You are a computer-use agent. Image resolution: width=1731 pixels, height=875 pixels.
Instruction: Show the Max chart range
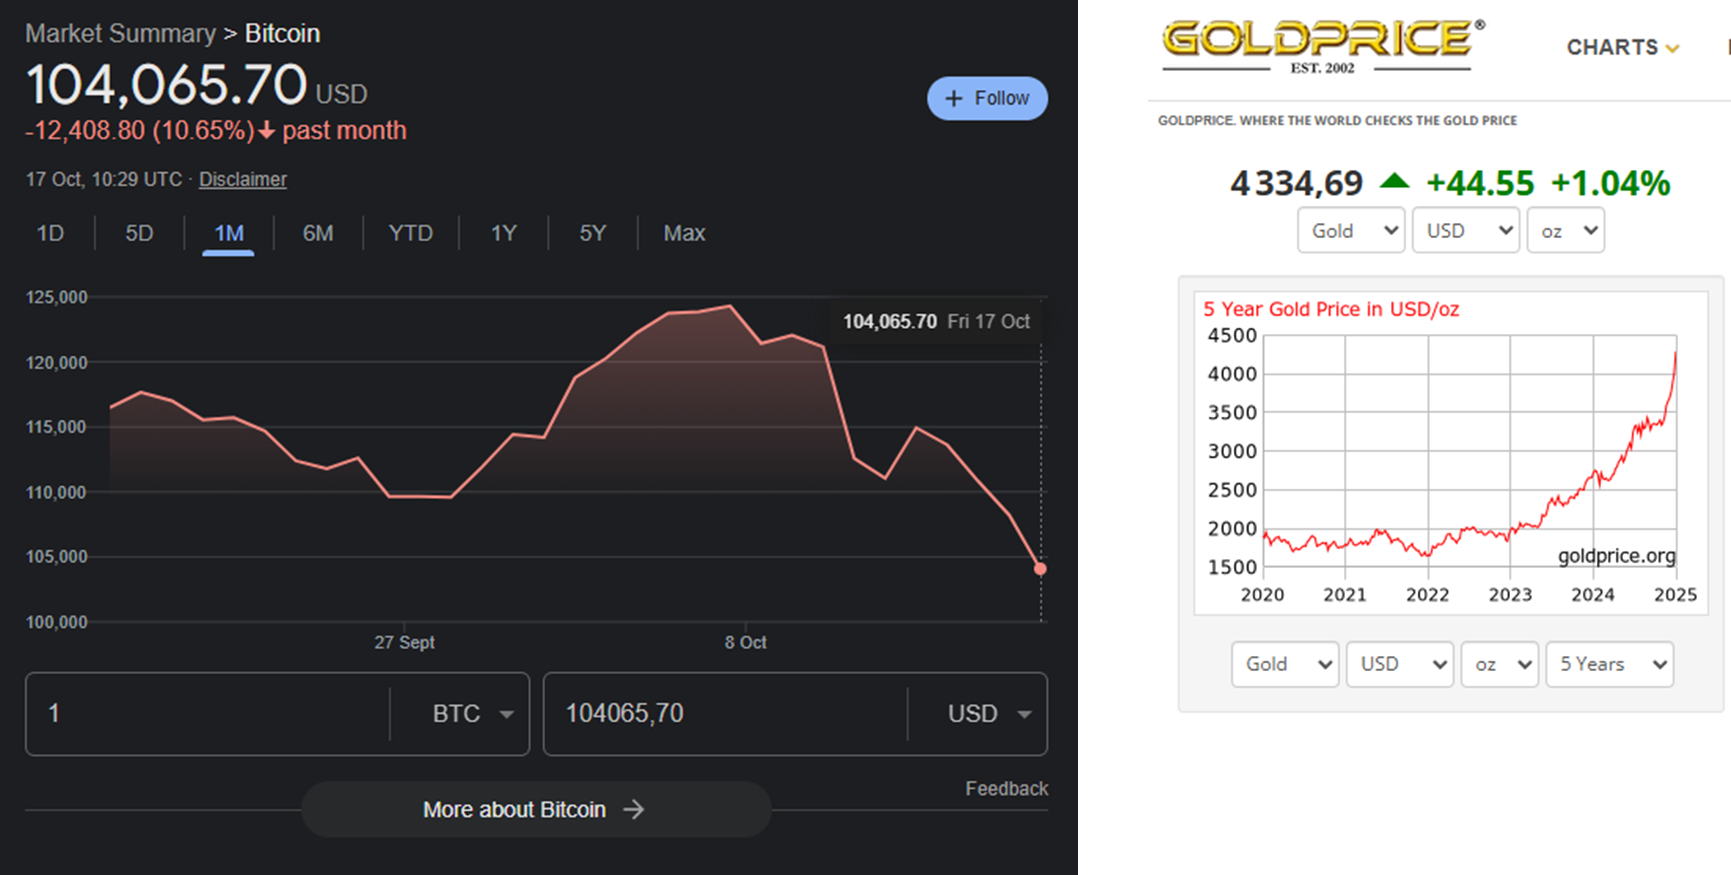pos(684,233)
